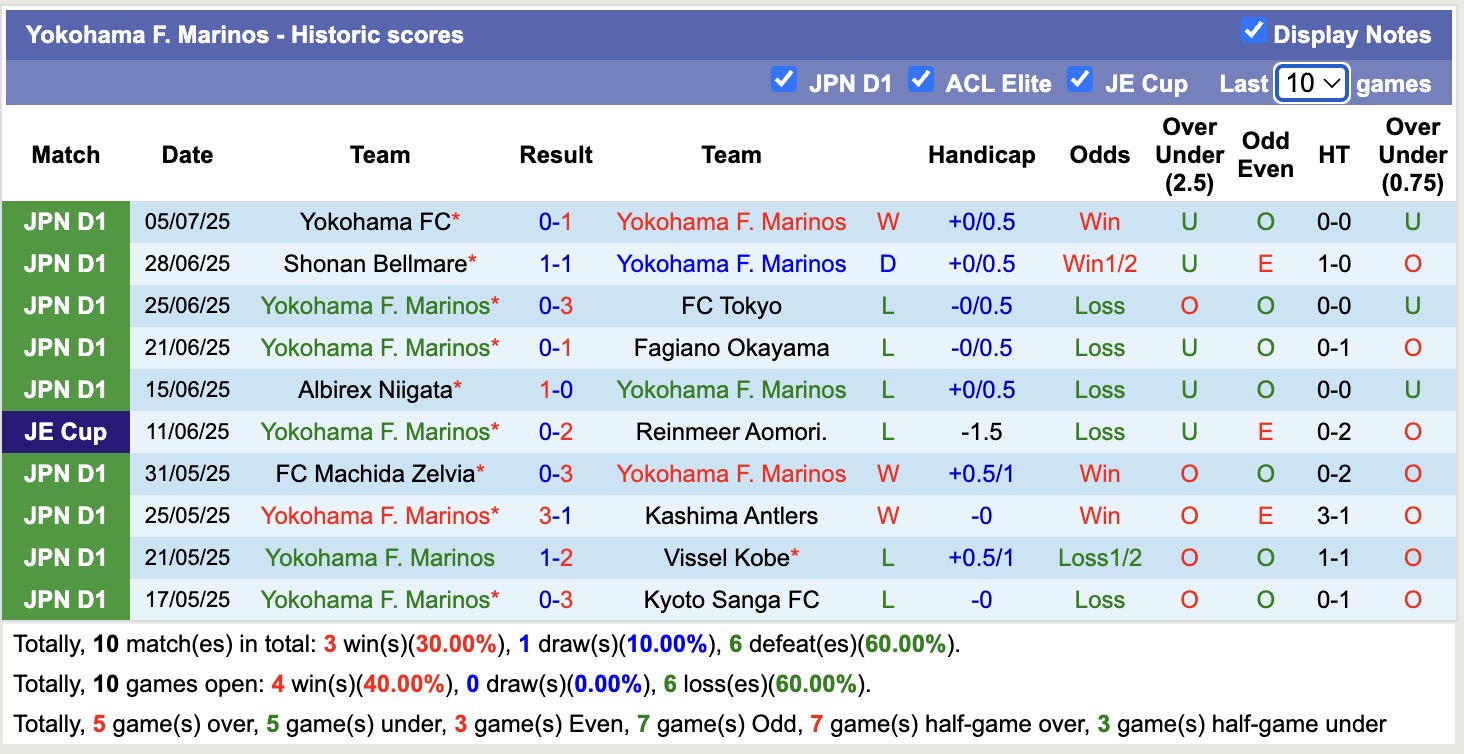Click the JPN D1 badge on the 31/05/25 row

click(x=65, y=474)
